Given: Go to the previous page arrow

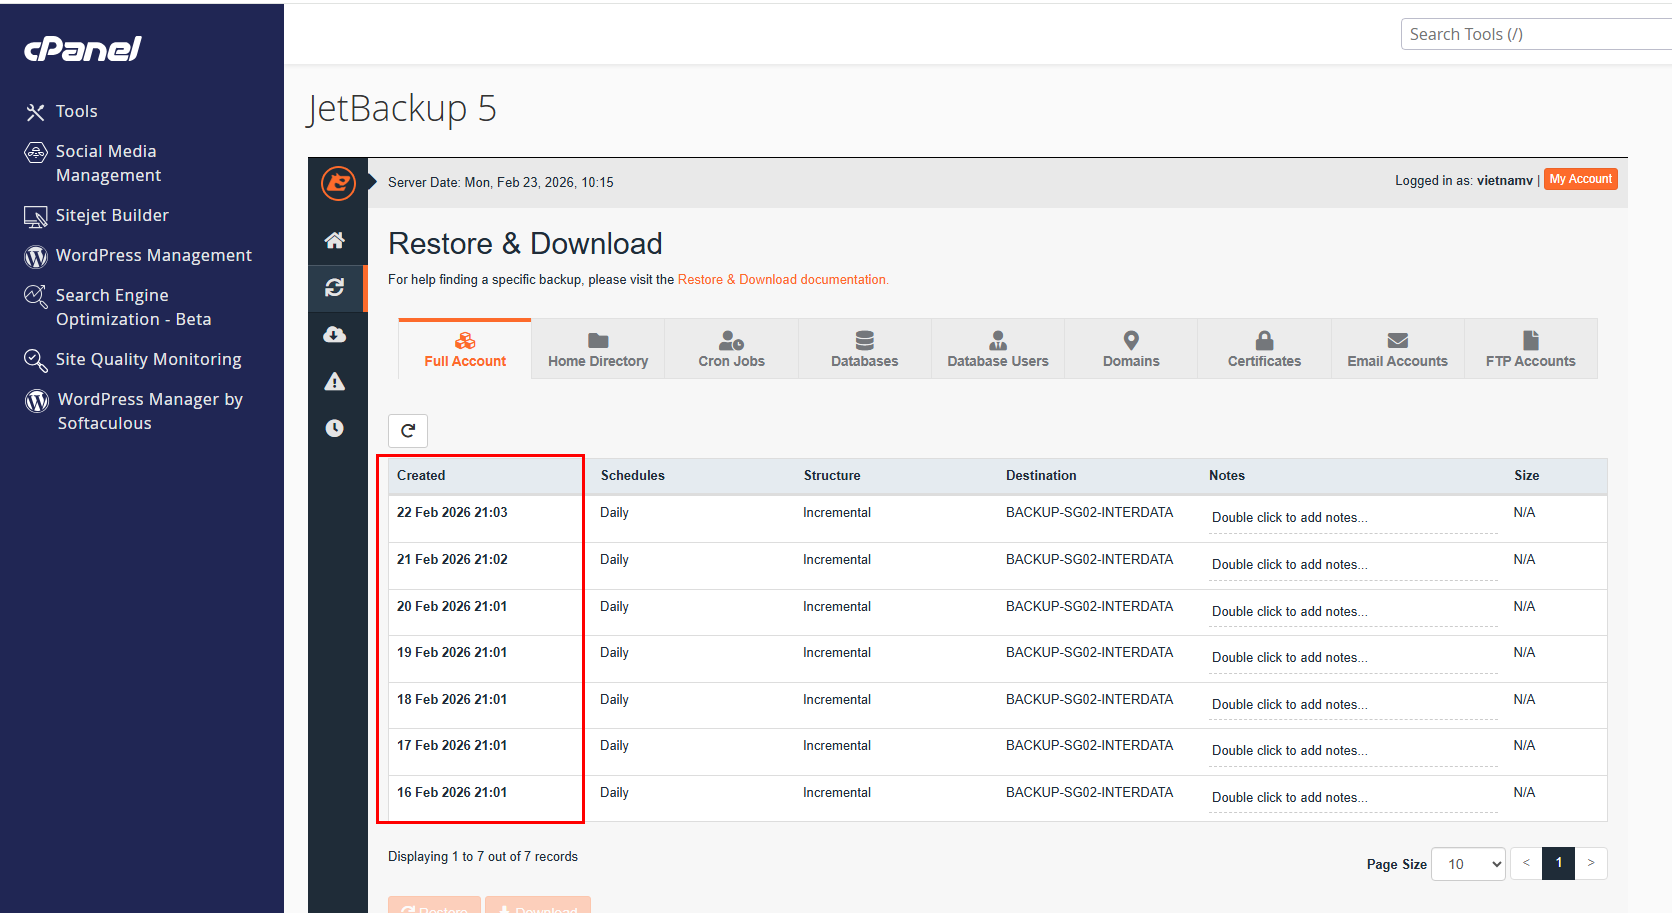Looking at the screenshot, I should (x=1526, y=863).
